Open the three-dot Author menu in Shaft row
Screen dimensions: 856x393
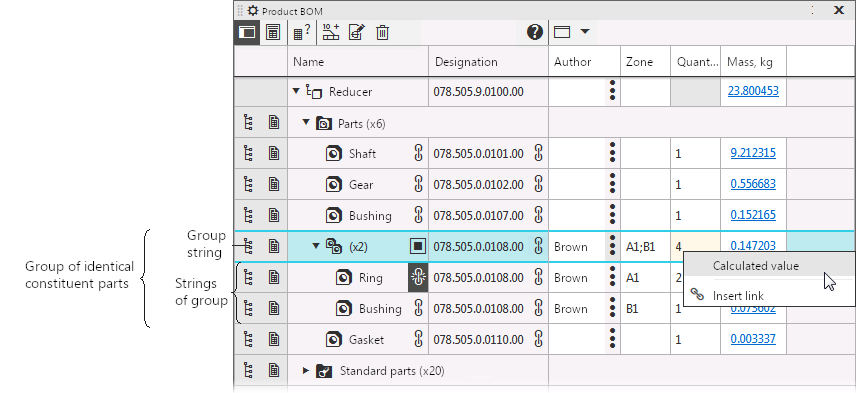(x=613, y=153)
